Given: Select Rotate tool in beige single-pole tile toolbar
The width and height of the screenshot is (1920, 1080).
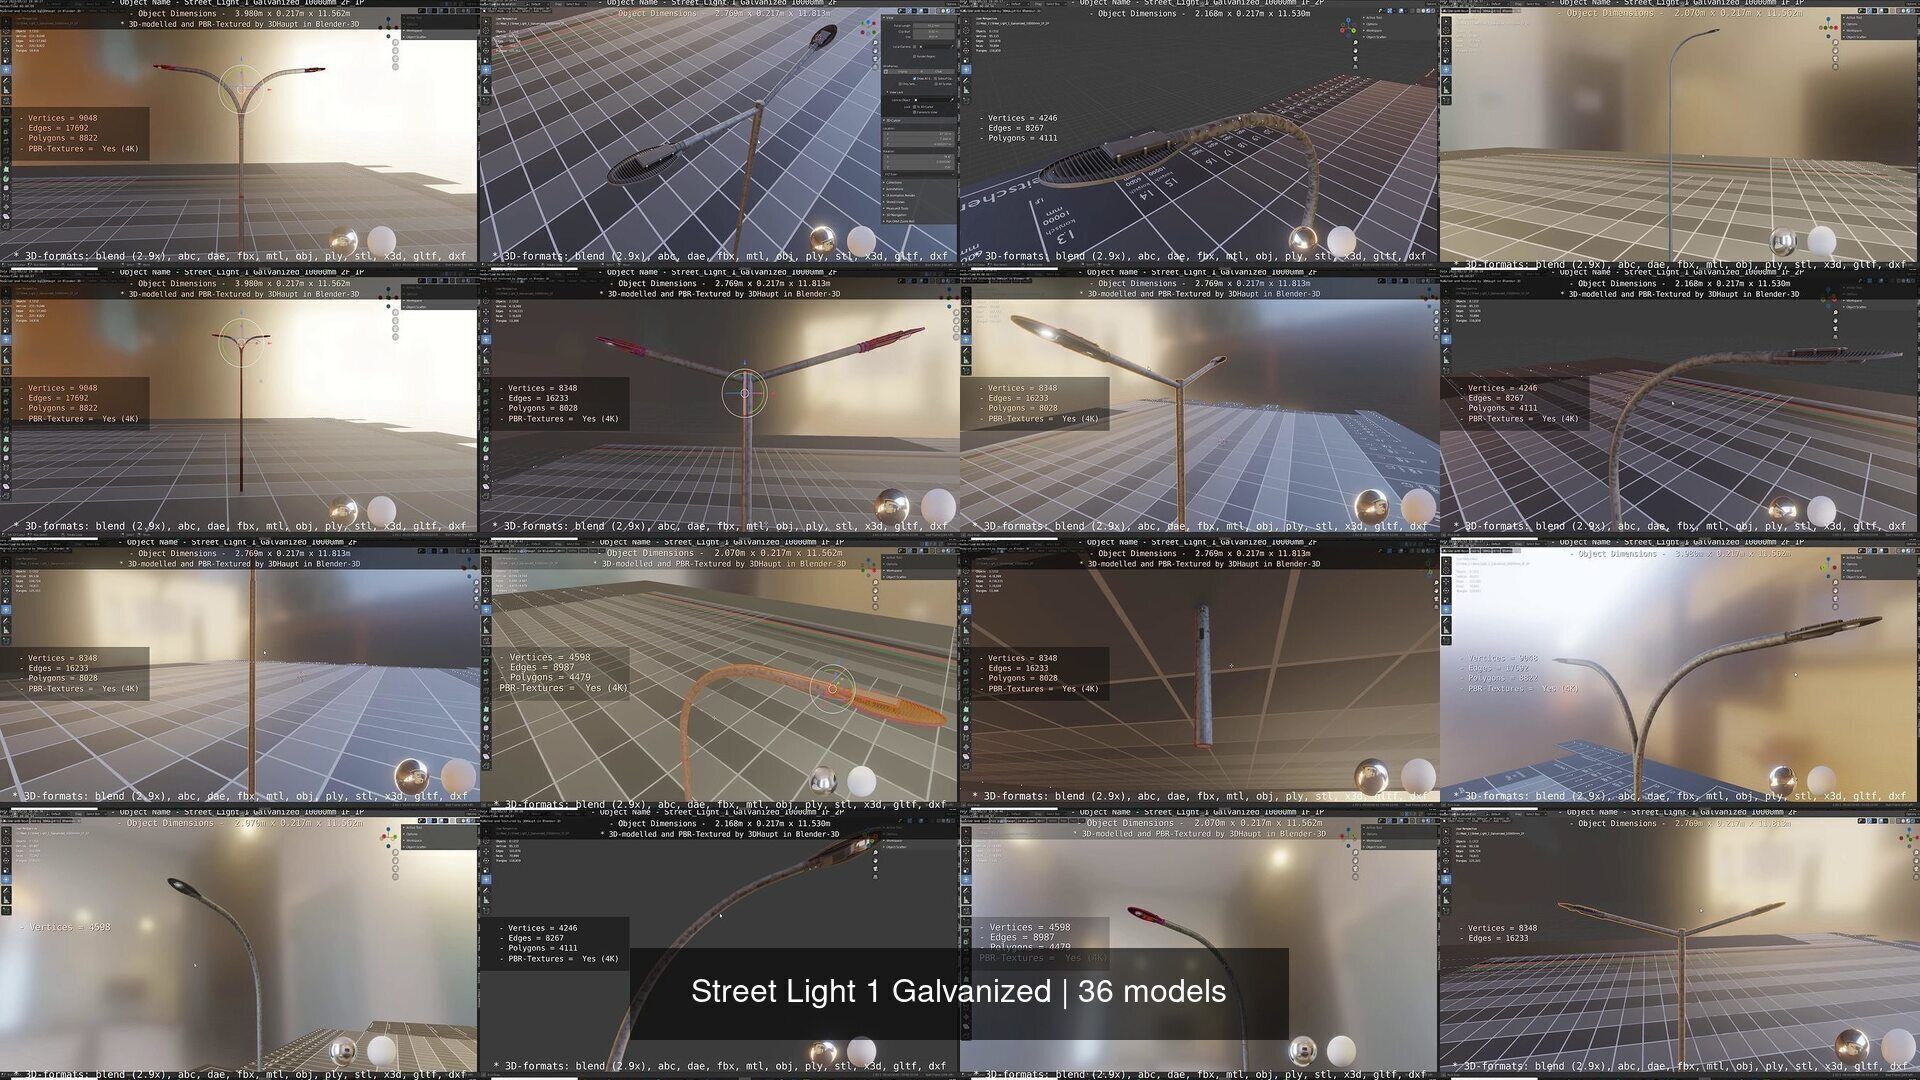Looking at the screenshot, I should pyautogui.click(x=1446, y=51).
